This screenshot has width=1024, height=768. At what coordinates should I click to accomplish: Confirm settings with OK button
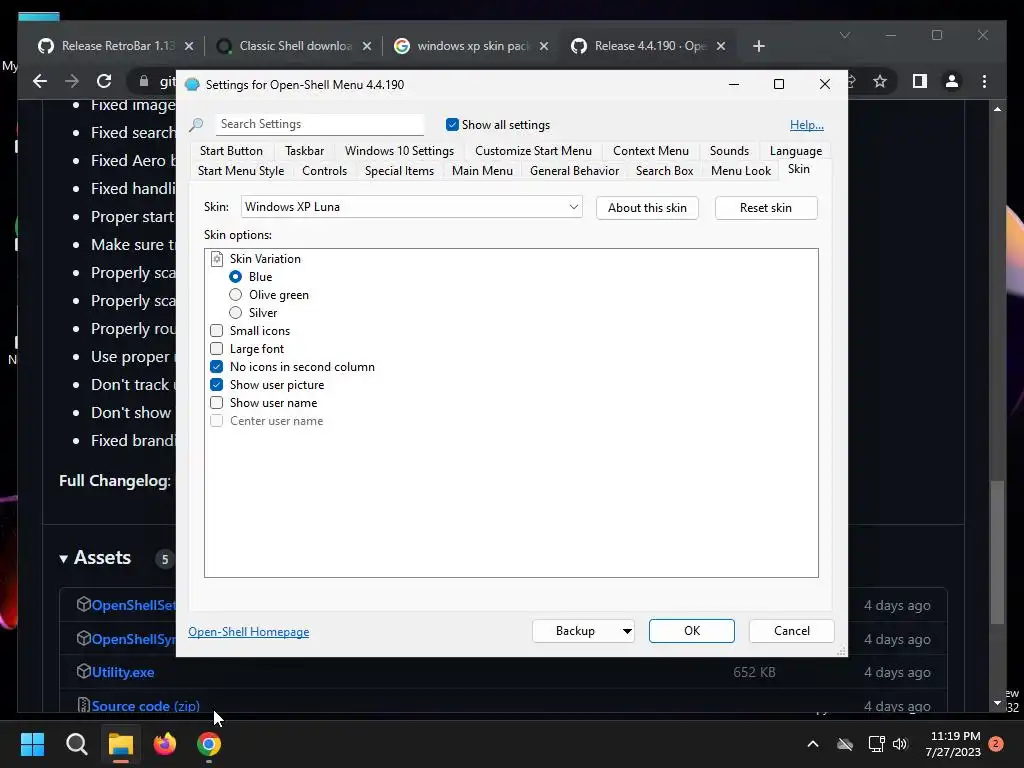[x=692, y=631]
